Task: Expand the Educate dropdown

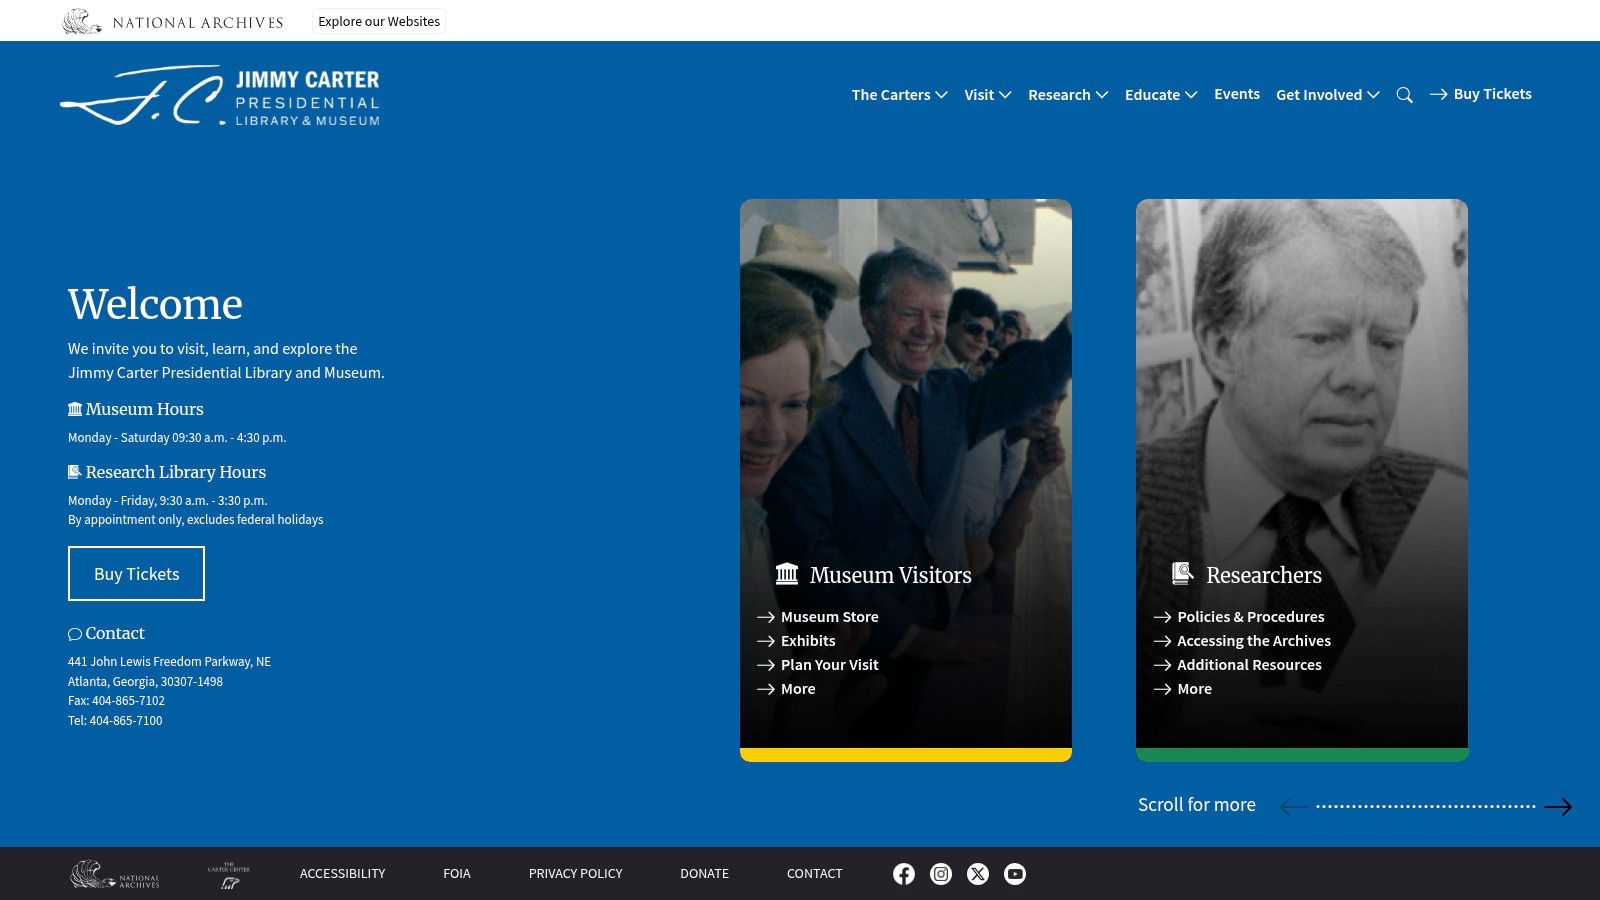Action: 1161,95
